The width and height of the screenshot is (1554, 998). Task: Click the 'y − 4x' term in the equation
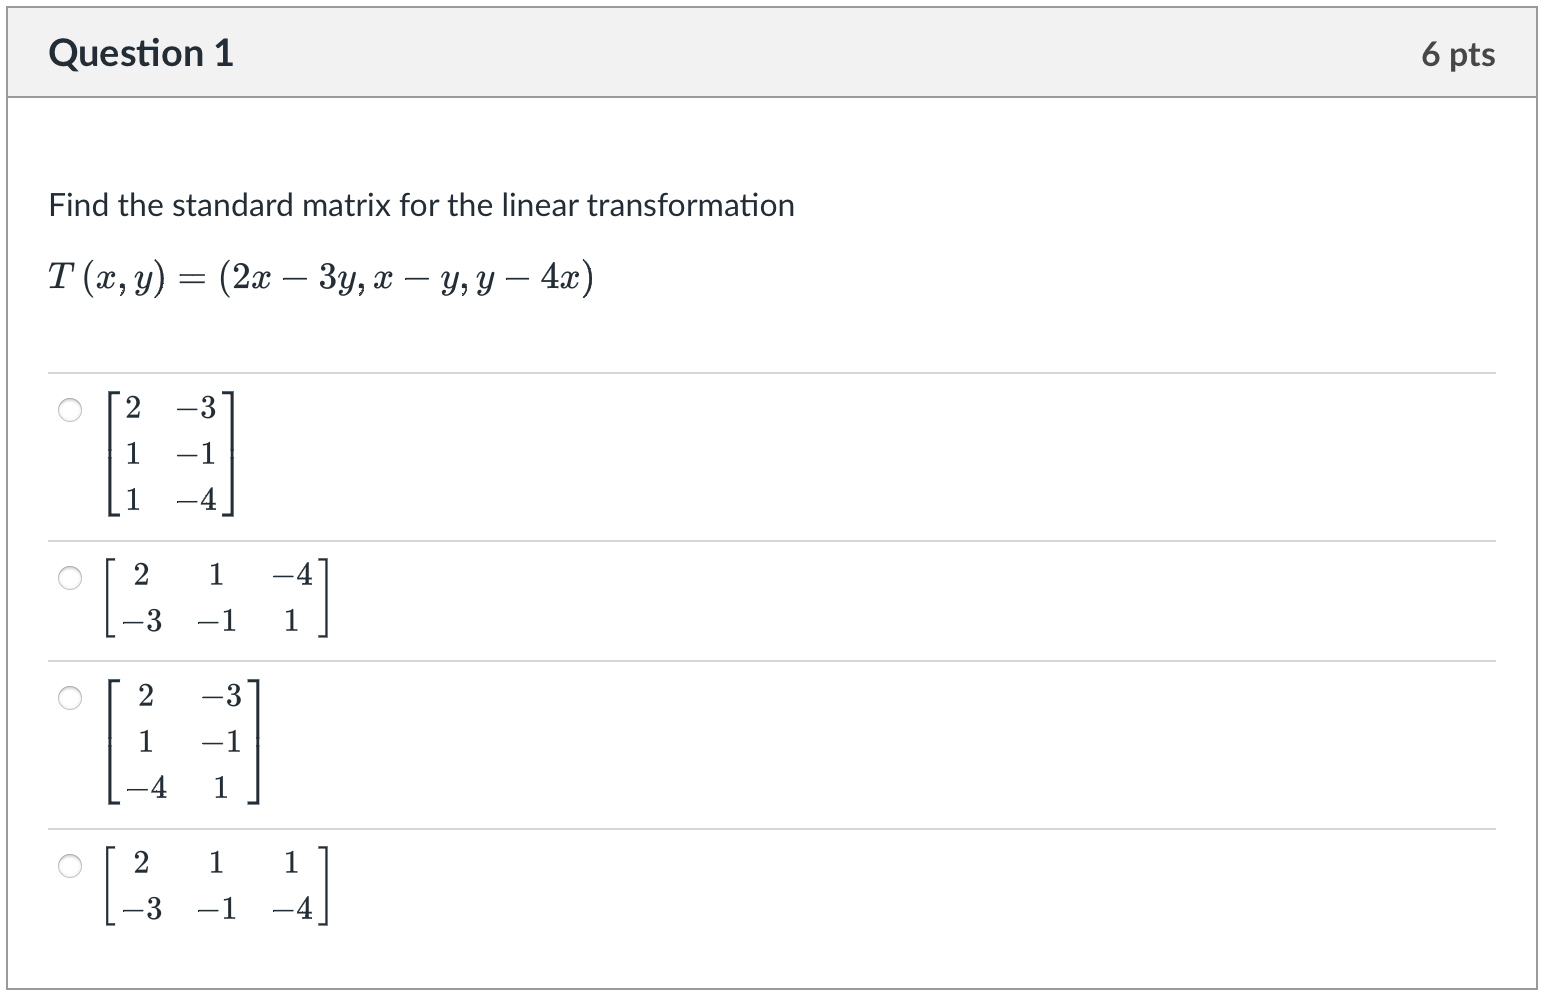coord(533,277)
